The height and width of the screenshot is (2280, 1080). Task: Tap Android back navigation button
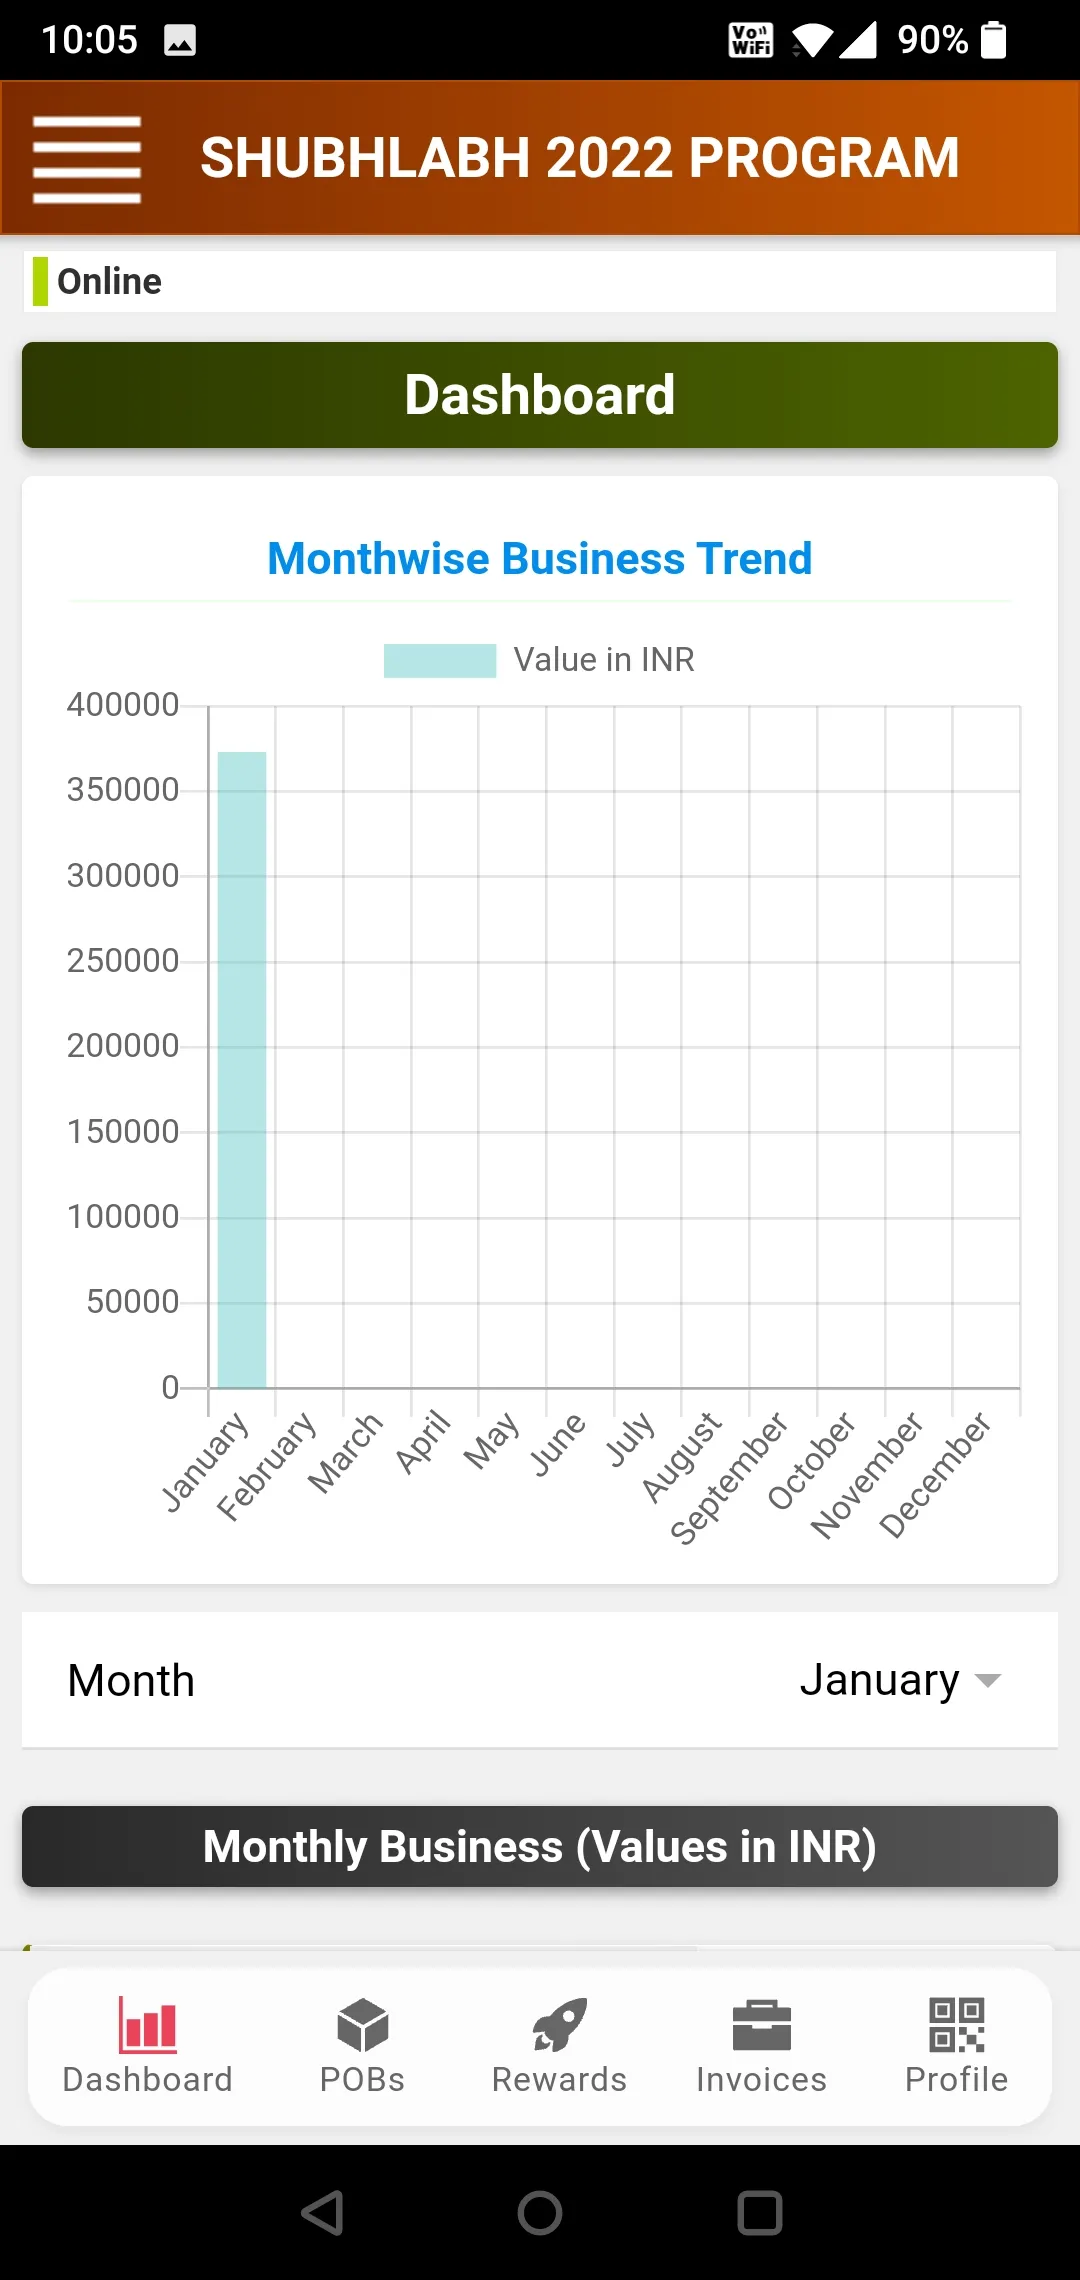point(323,2212)
